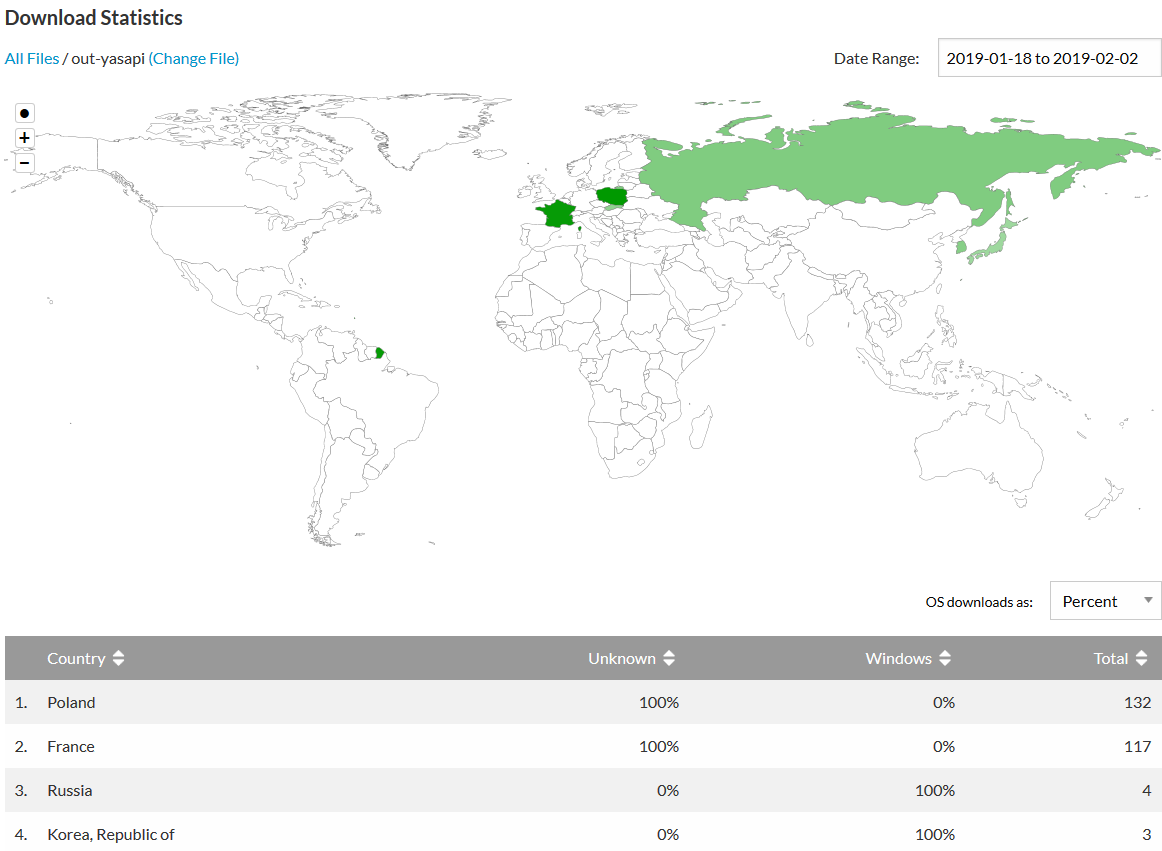Sort table by Country column arrows
Viewport: 1162px width, 851px height.
[x=119, y=659]
